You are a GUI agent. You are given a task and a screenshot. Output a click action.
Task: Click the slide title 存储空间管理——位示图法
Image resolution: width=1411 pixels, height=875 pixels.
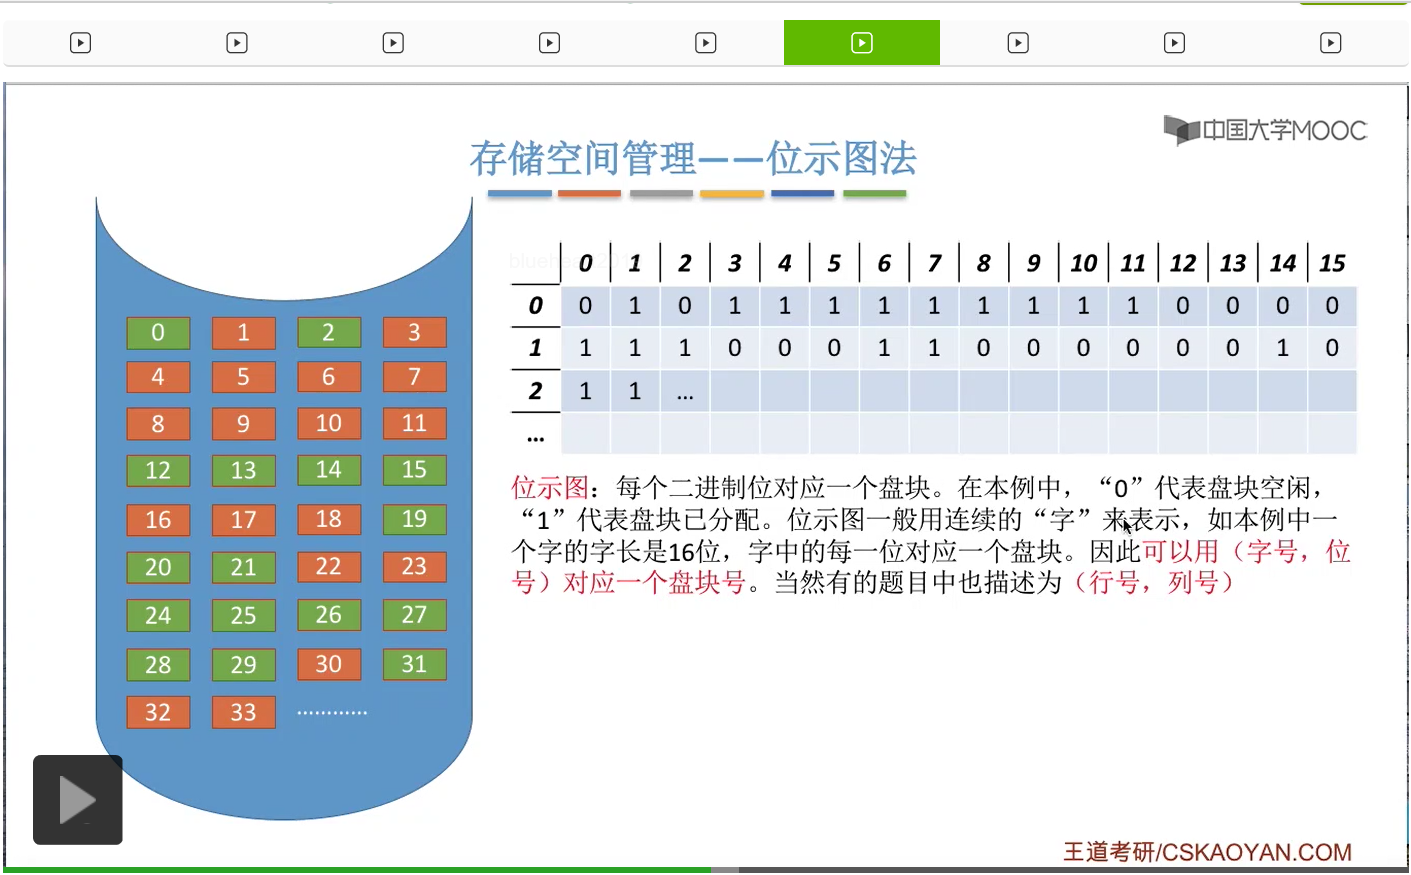[693, 158]
